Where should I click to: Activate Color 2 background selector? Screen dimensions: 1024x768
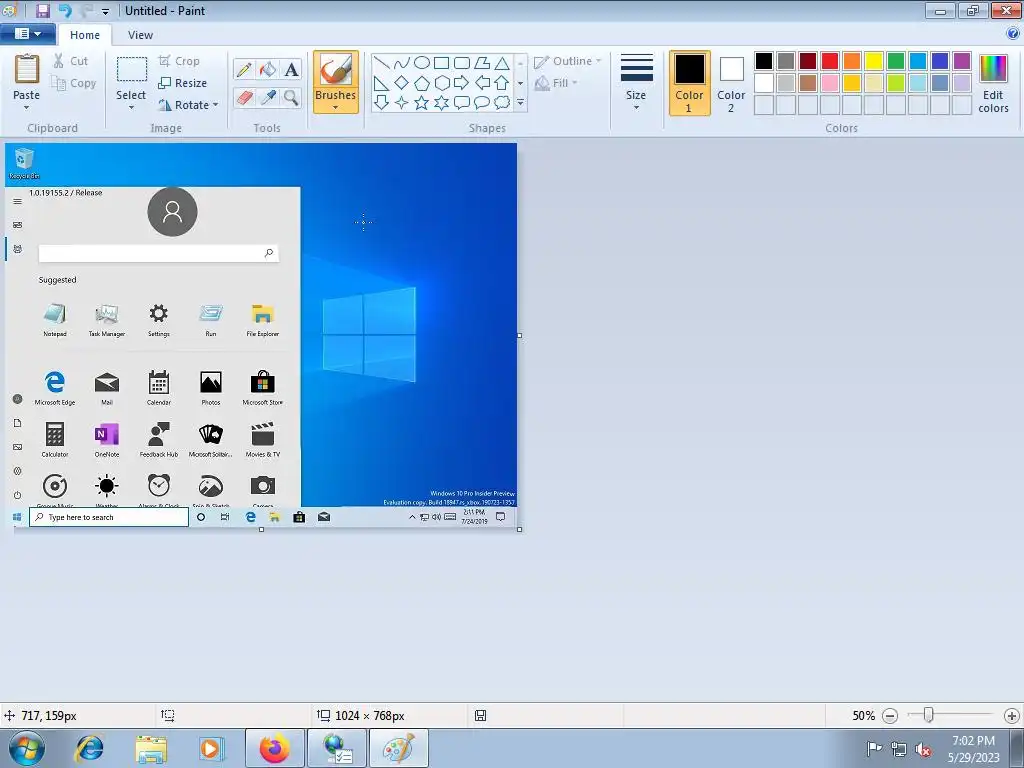coord(731,83)
